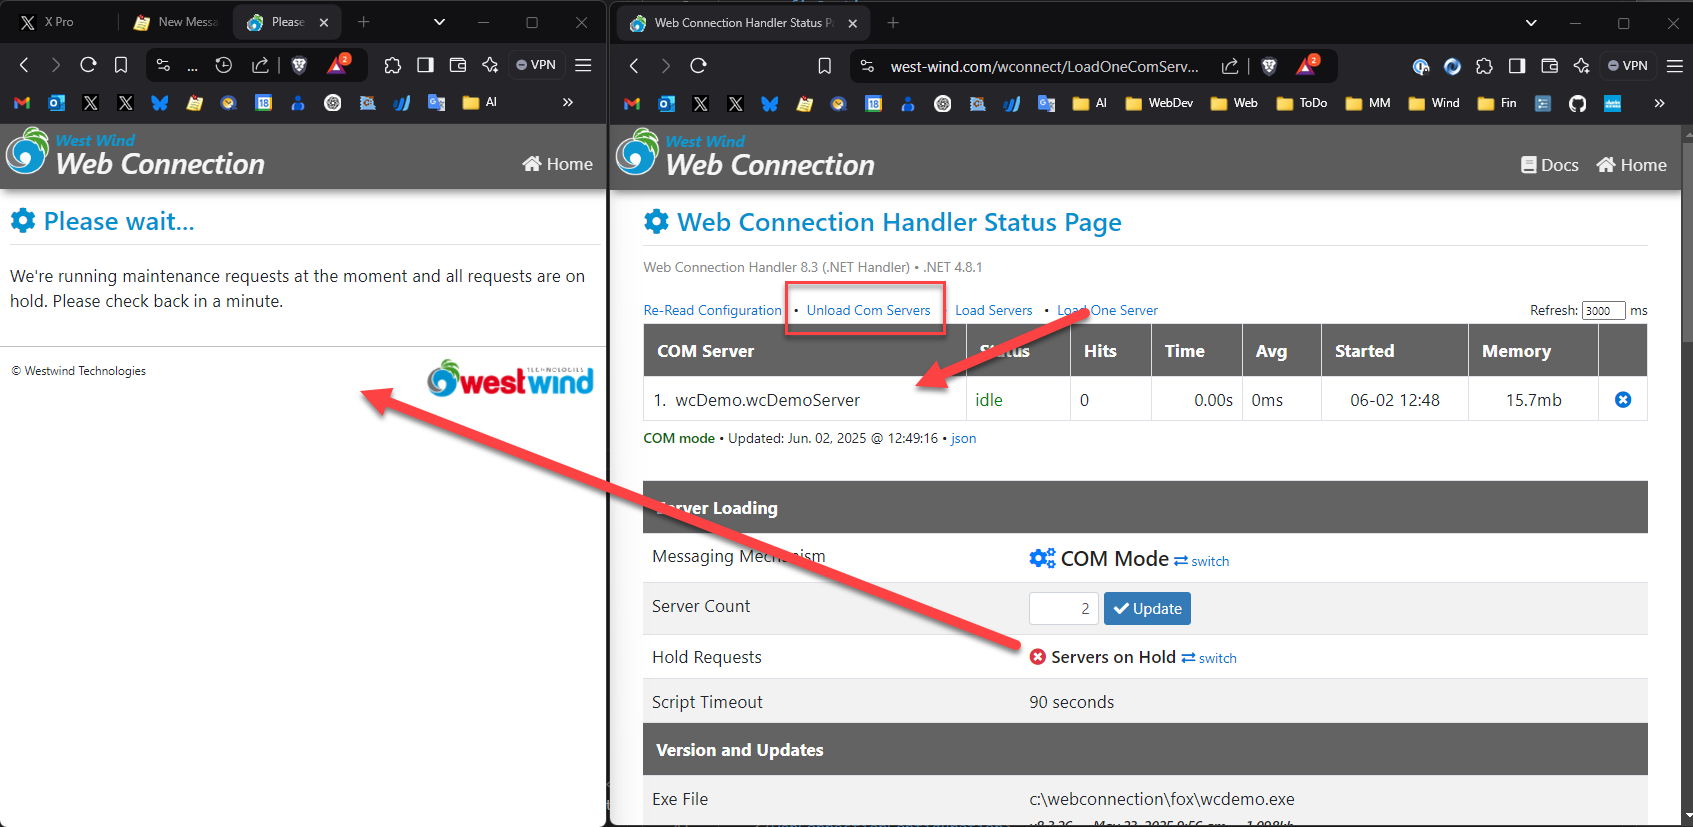Open the hamburger menu in the right window
The image size is (1693, 827).
pyautogui.click(x=1674, y=66)
